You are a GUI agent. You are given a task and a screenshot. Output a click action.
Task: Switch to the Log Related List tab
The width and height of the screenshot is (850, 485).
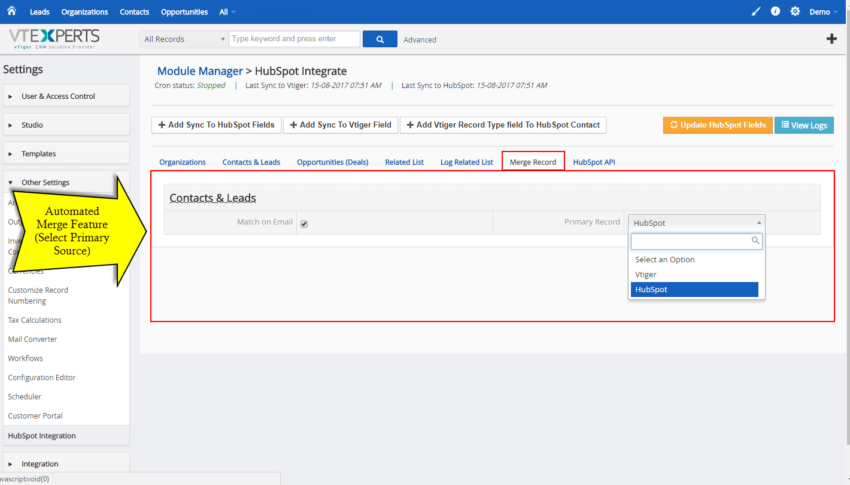(466, 162)
